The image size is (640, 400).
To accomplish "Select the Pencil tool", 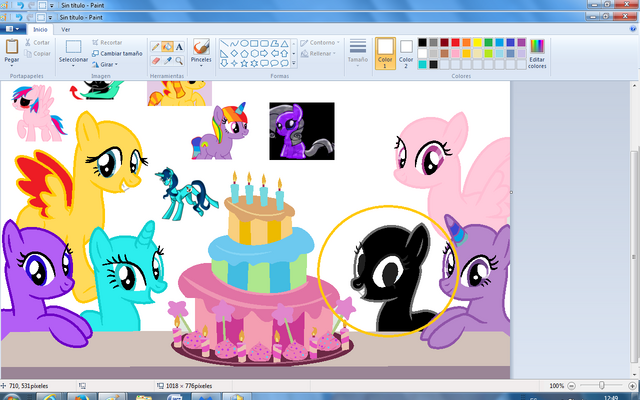I will tap(156, 47).
